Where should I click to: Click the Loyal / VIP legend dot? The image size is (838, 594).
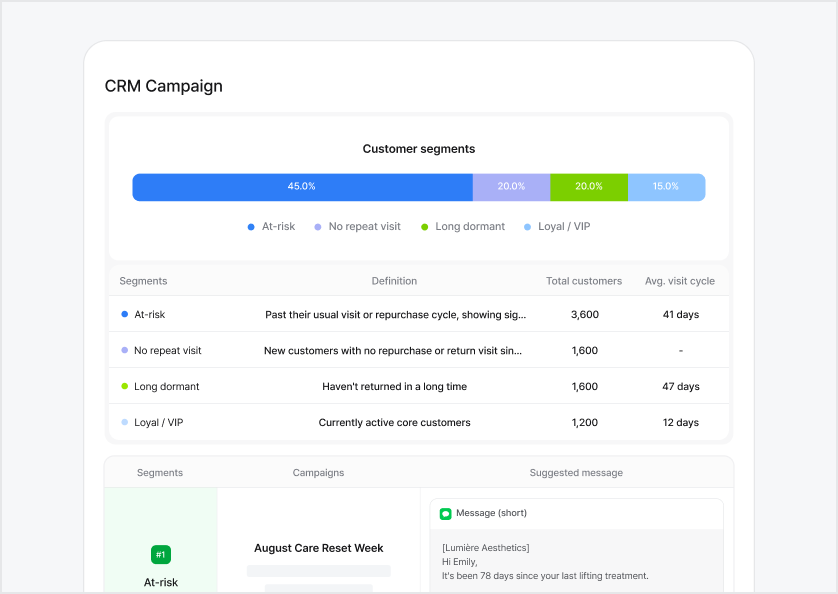point(527,227)
